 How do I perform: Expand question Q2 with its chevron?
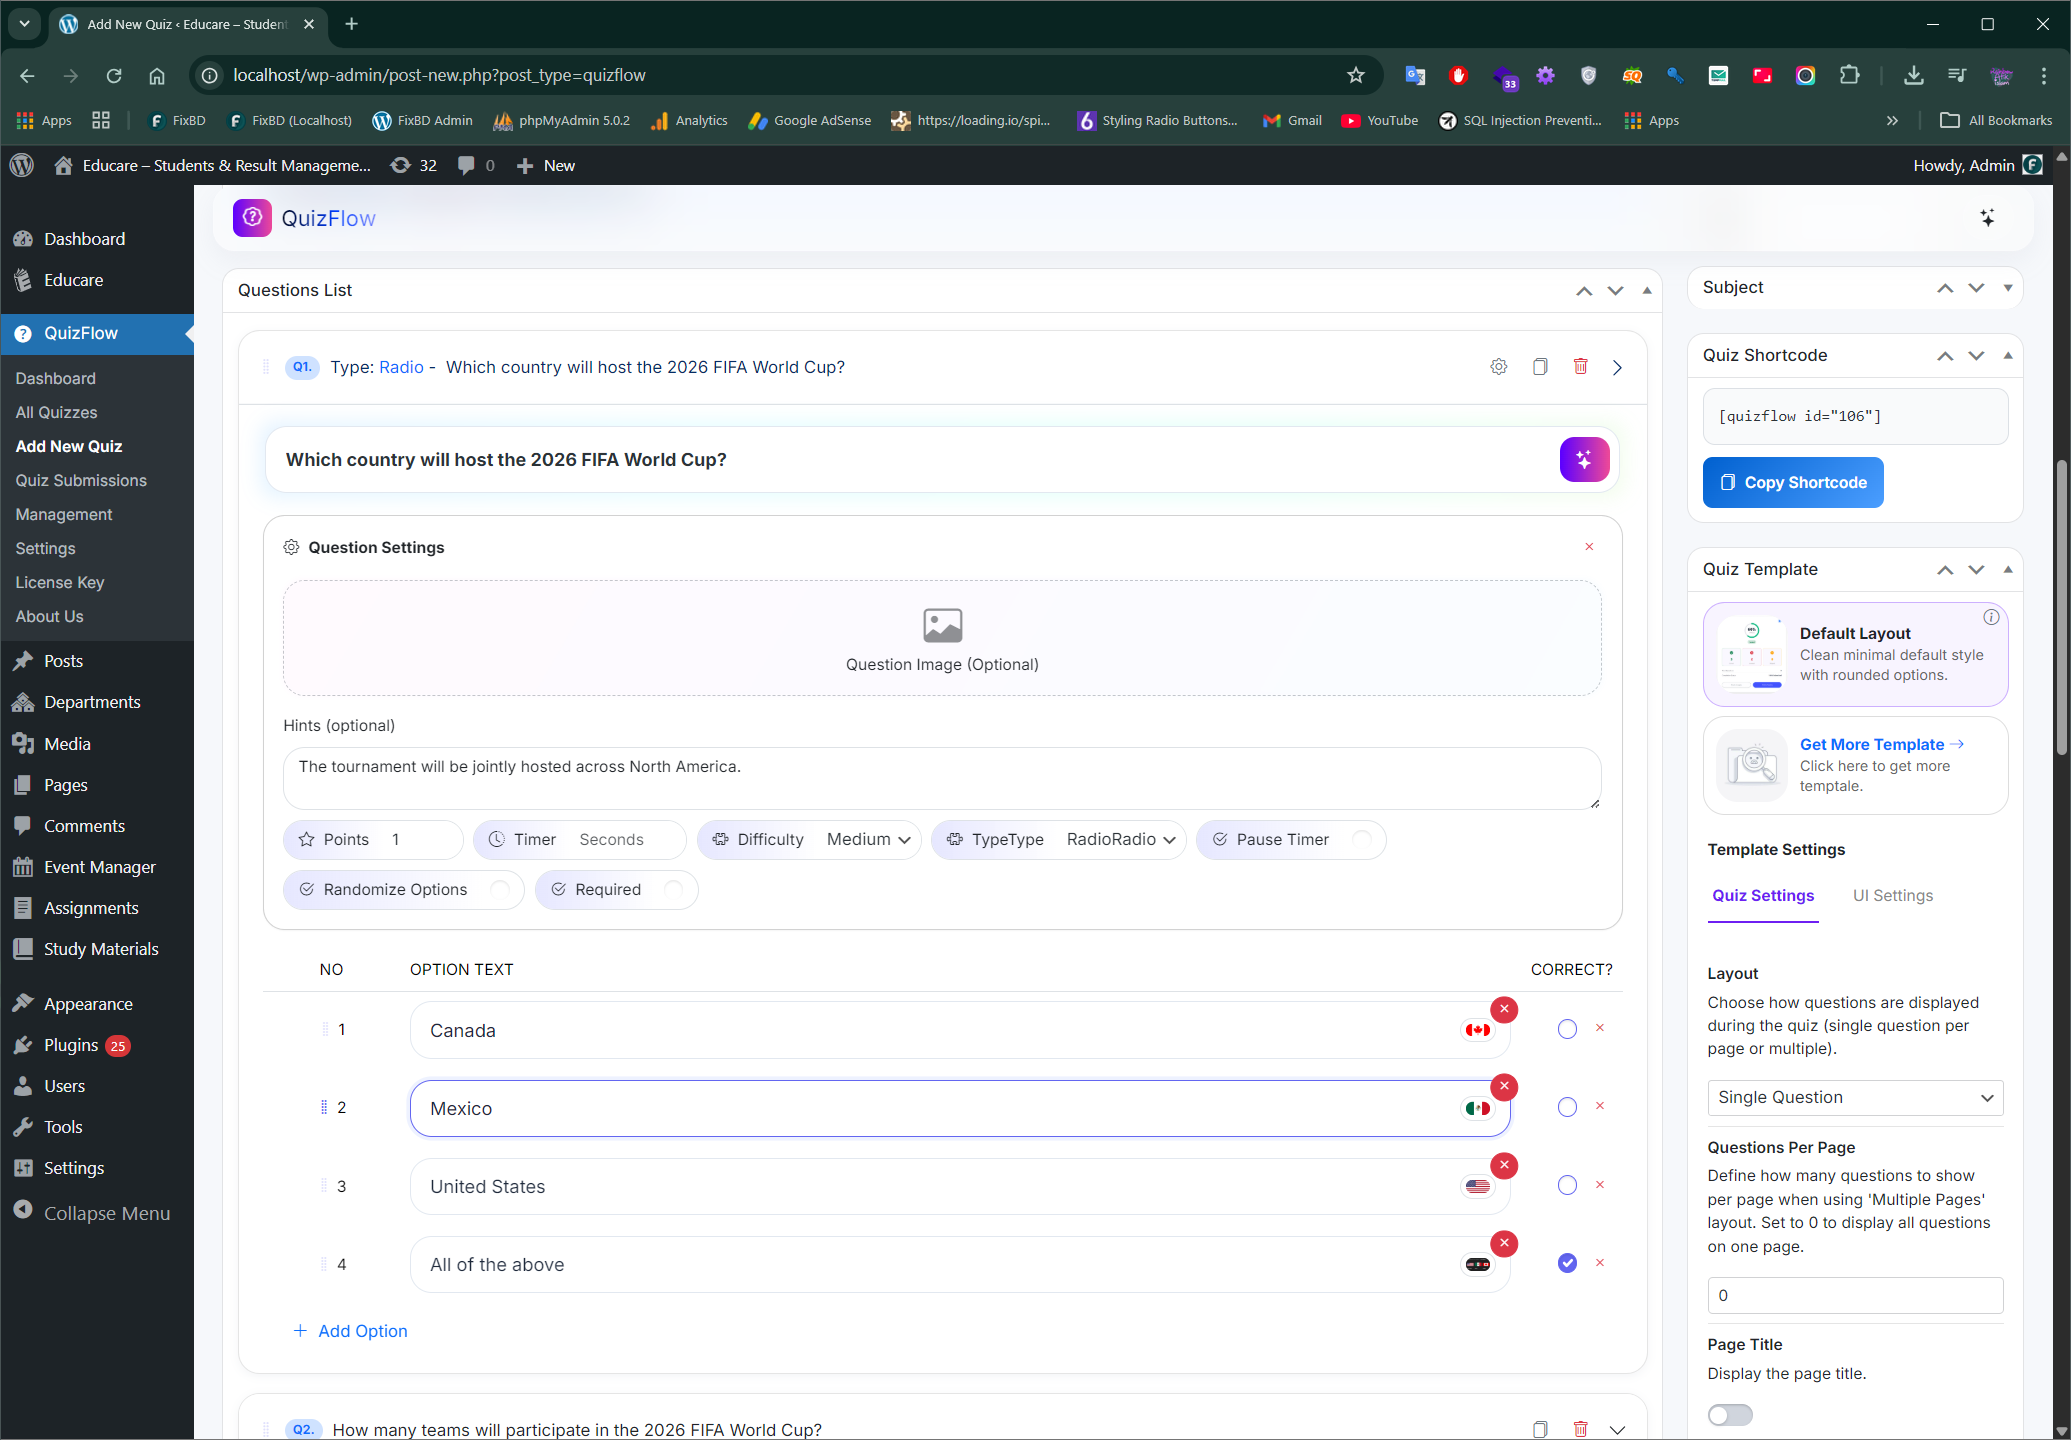[x=1617, y=1429]
